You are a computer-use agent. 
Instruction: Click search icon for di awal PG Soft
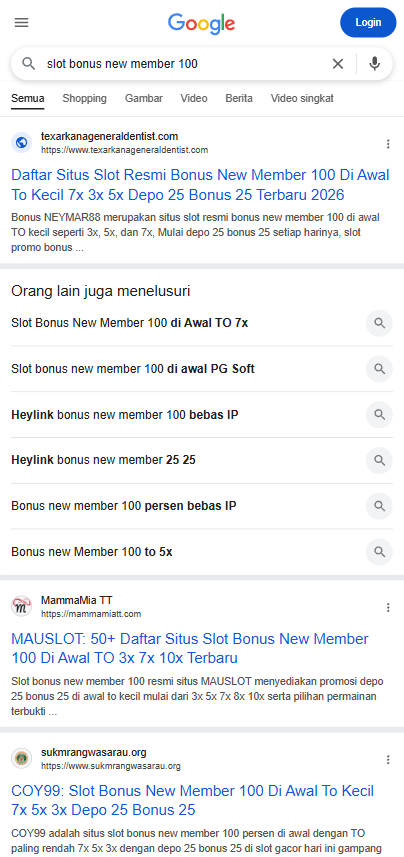click(x=379, y=369)
